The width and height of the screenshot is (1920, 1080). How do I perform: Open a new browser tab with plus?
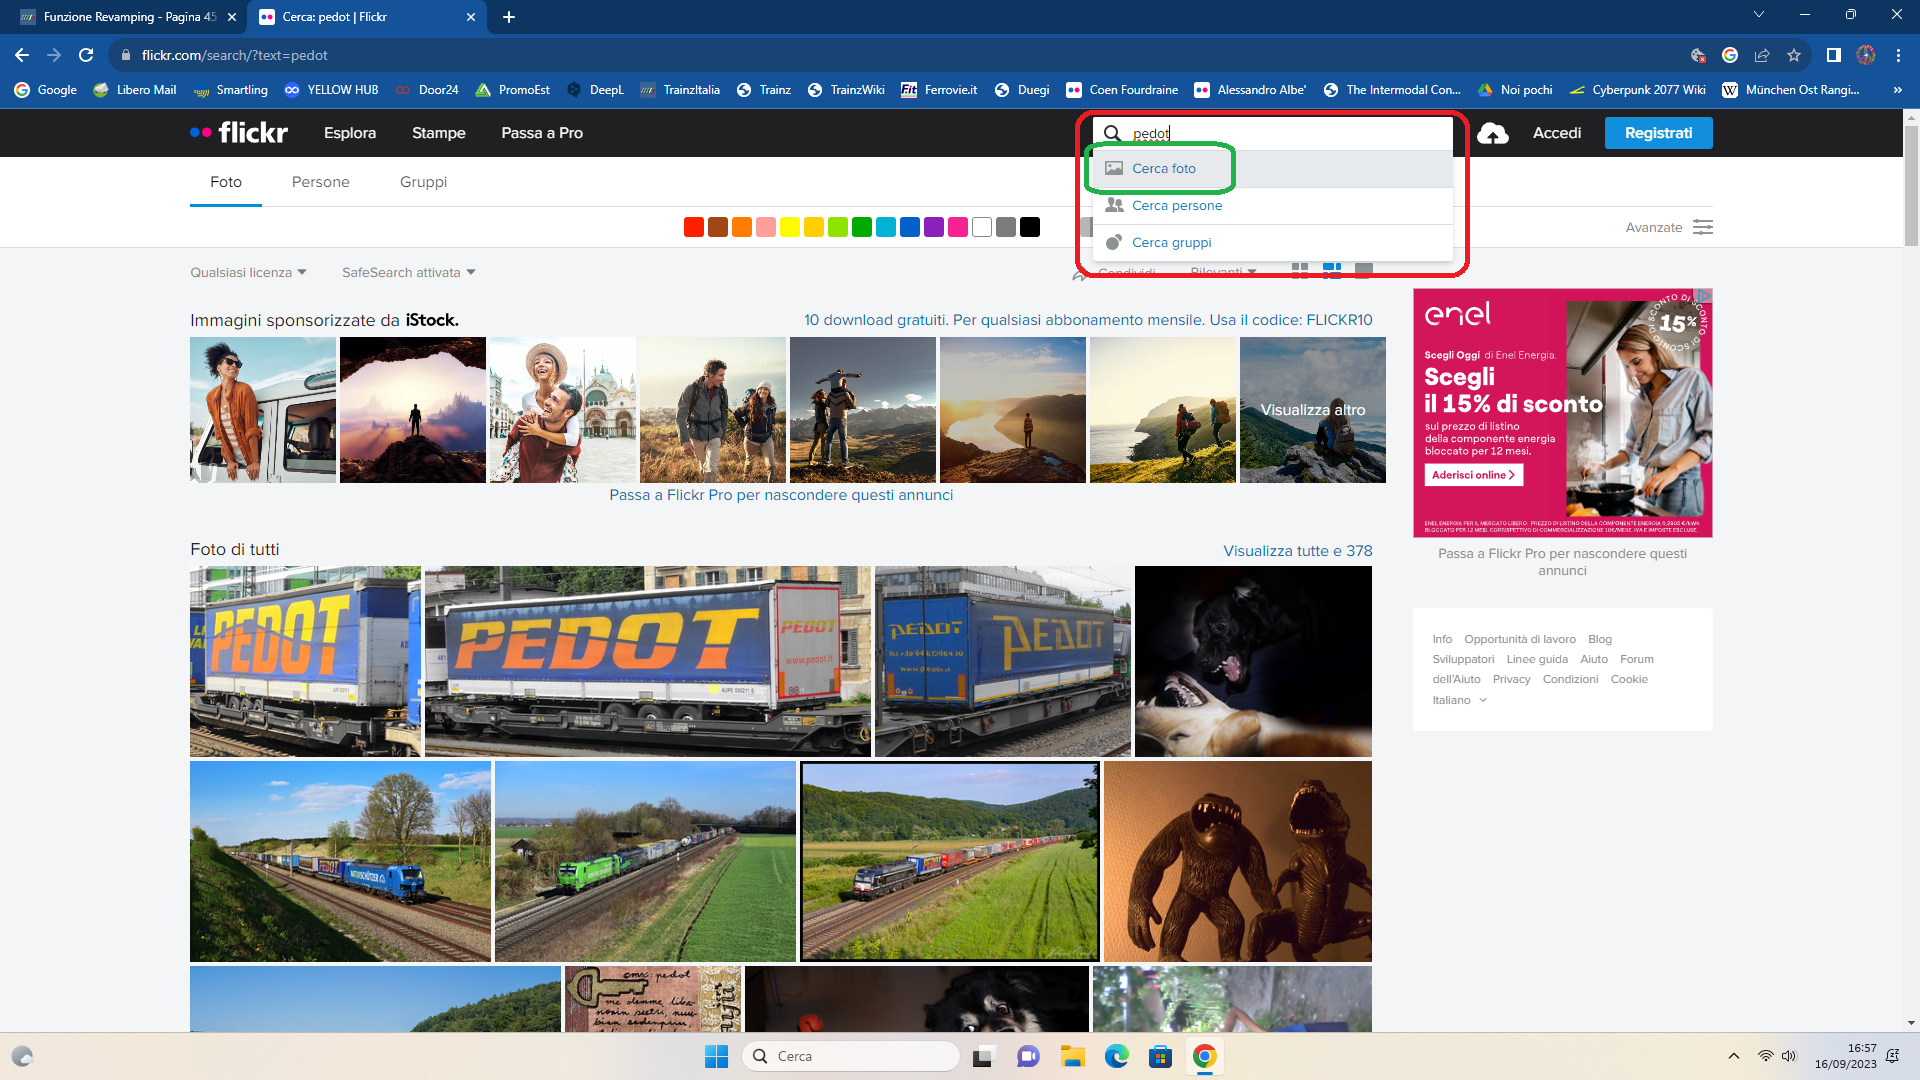[x=509, y=17]
